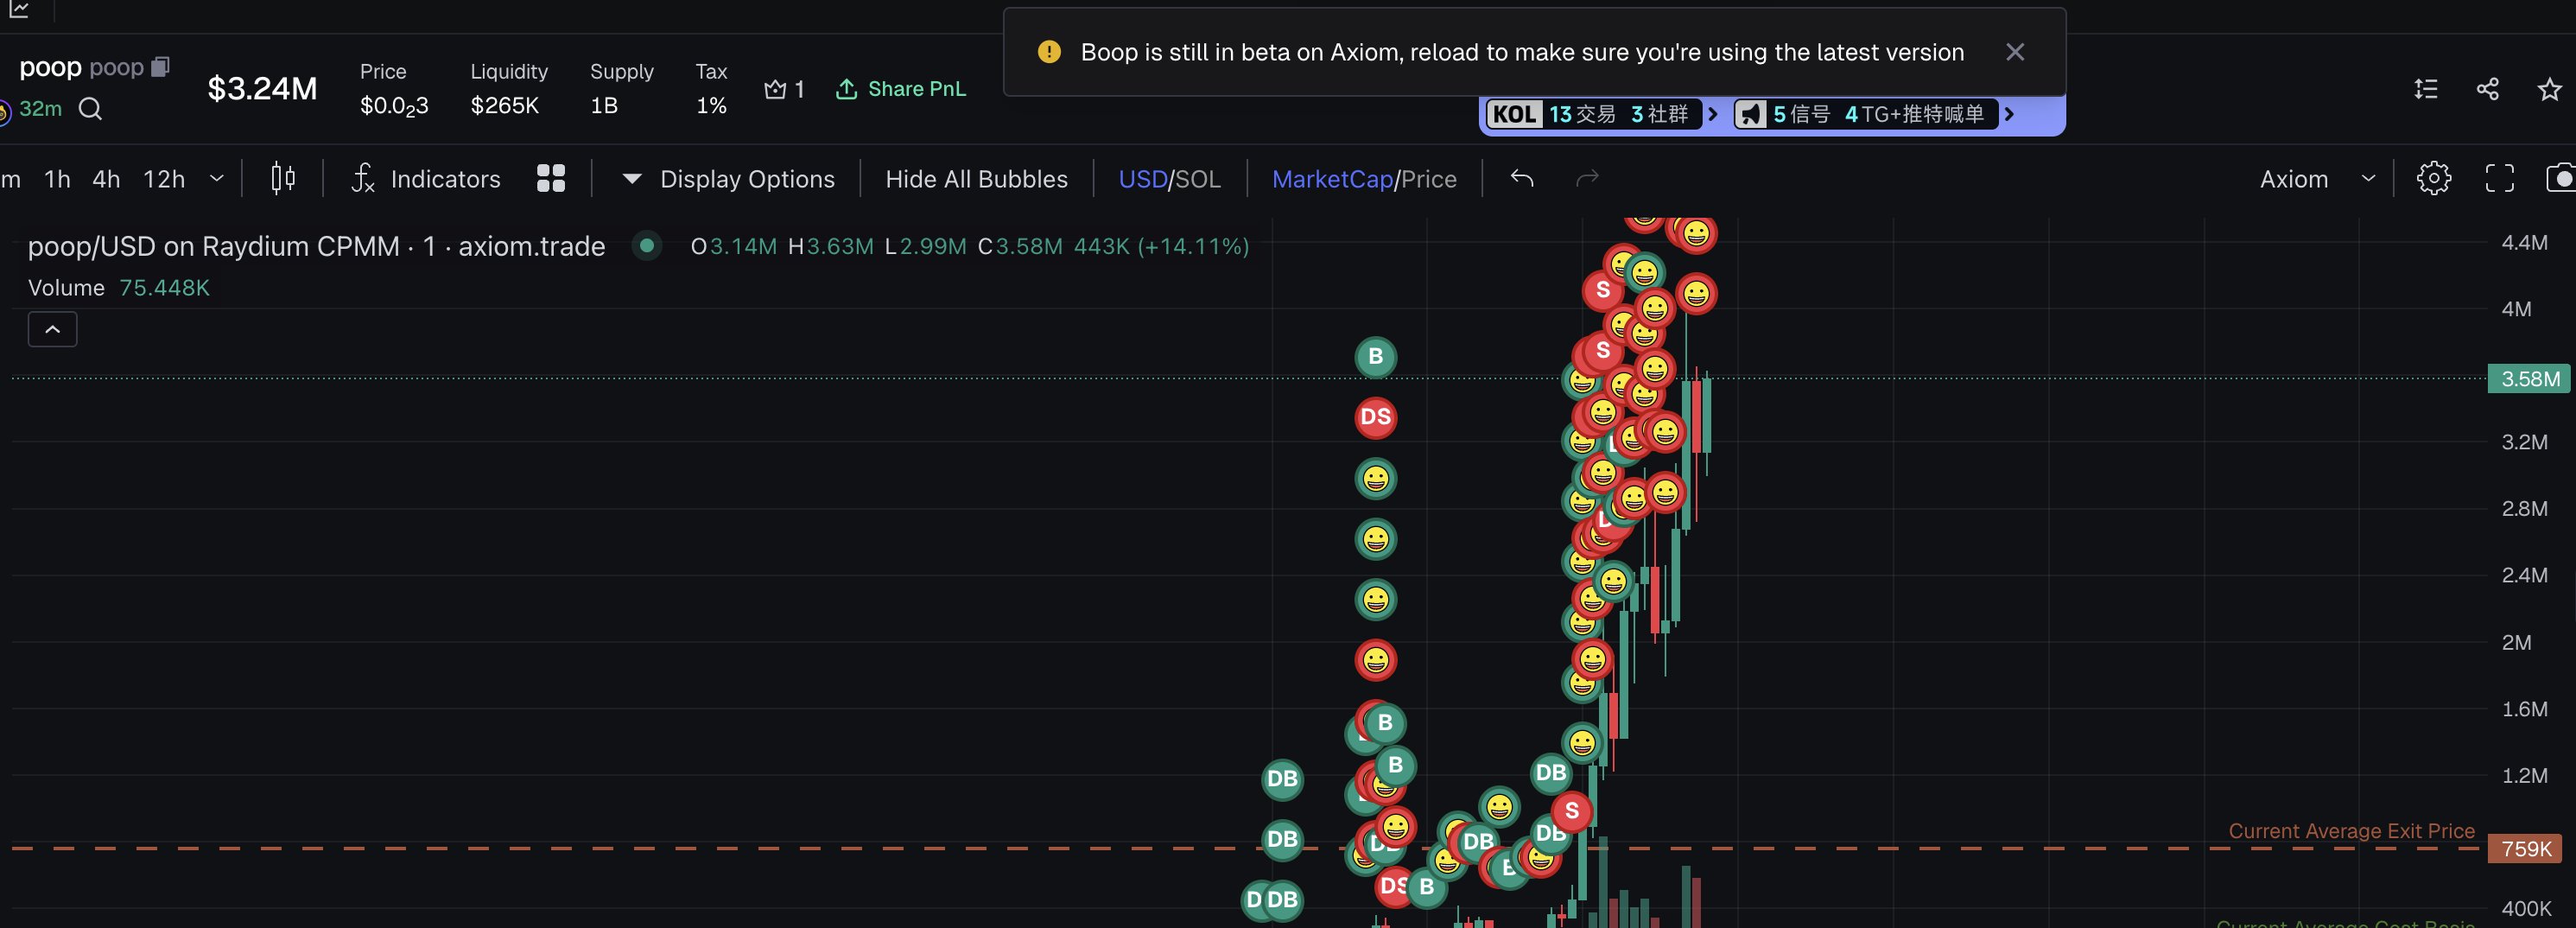Undo last chart action
2576x928 pixels.
(1521, 178)
